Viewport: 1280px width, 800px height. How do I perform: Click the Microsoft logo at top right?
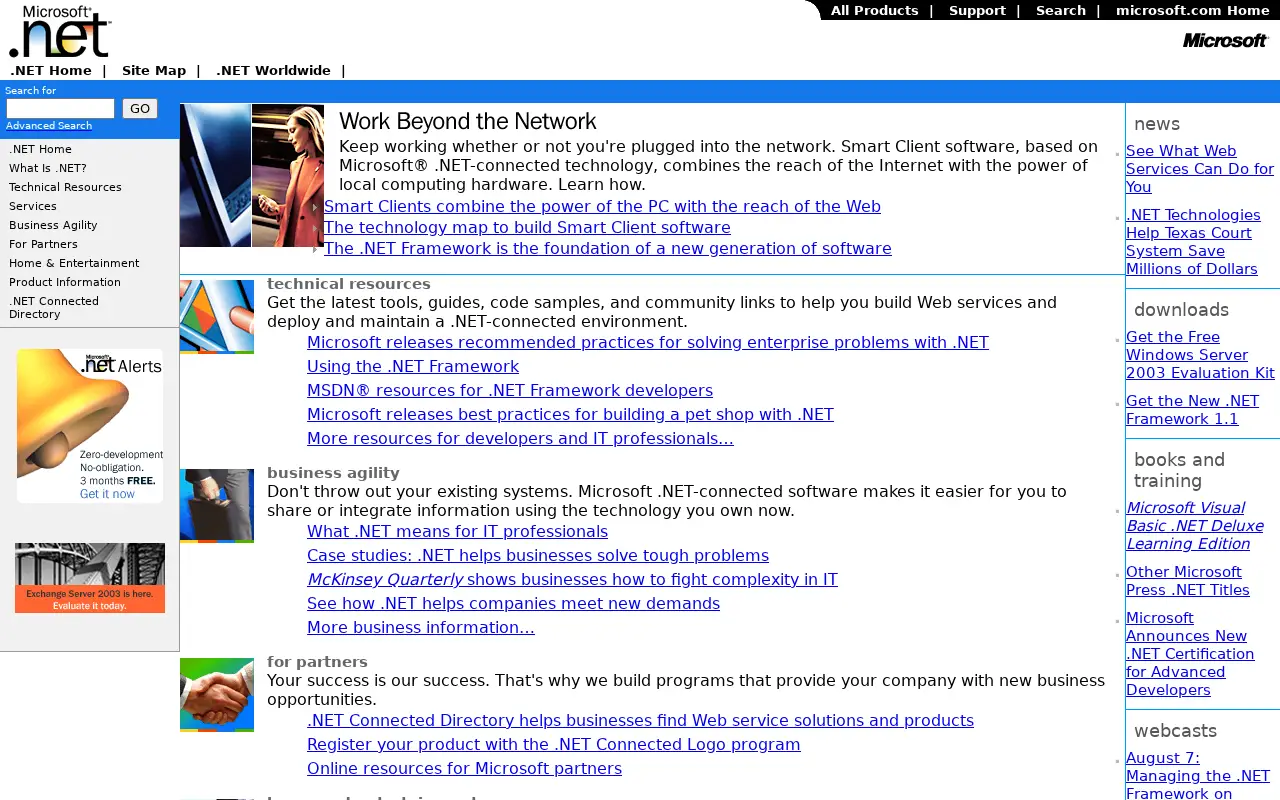[x=1225, y=40]
